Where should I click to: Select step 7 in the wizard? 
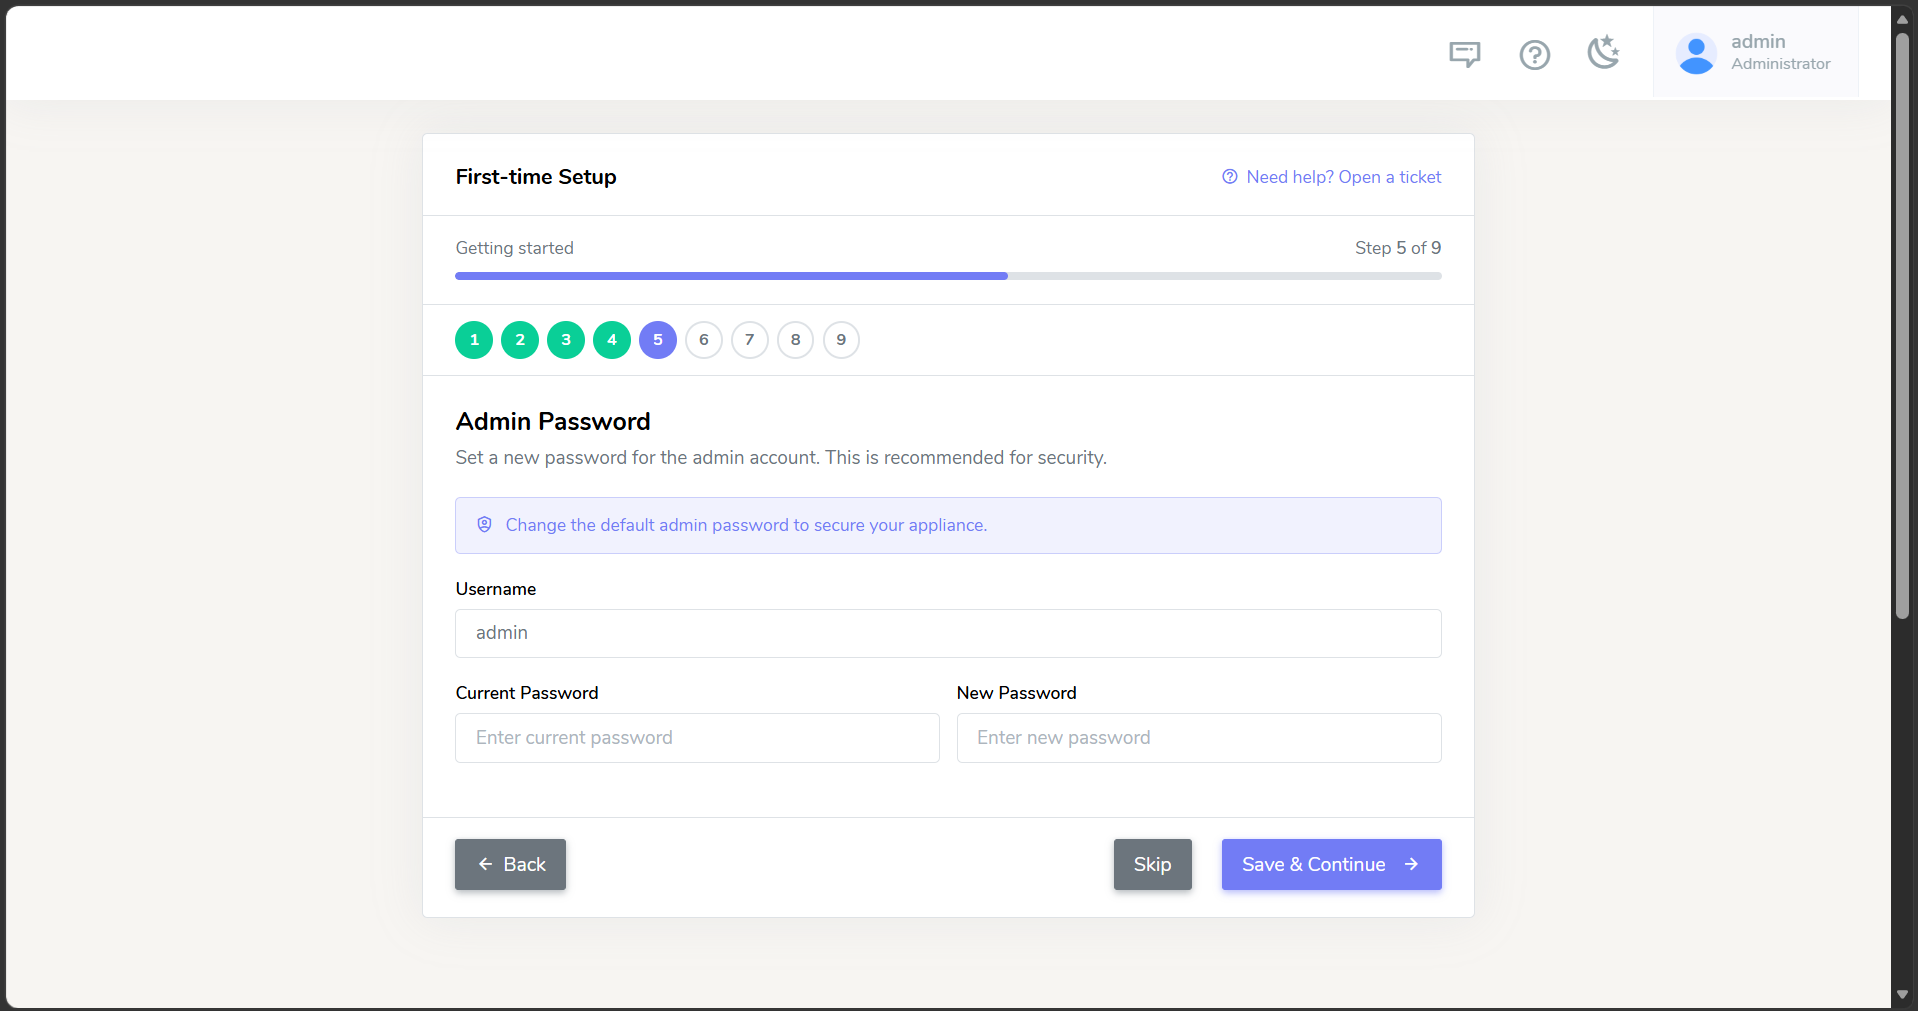(x=750, y=340)
